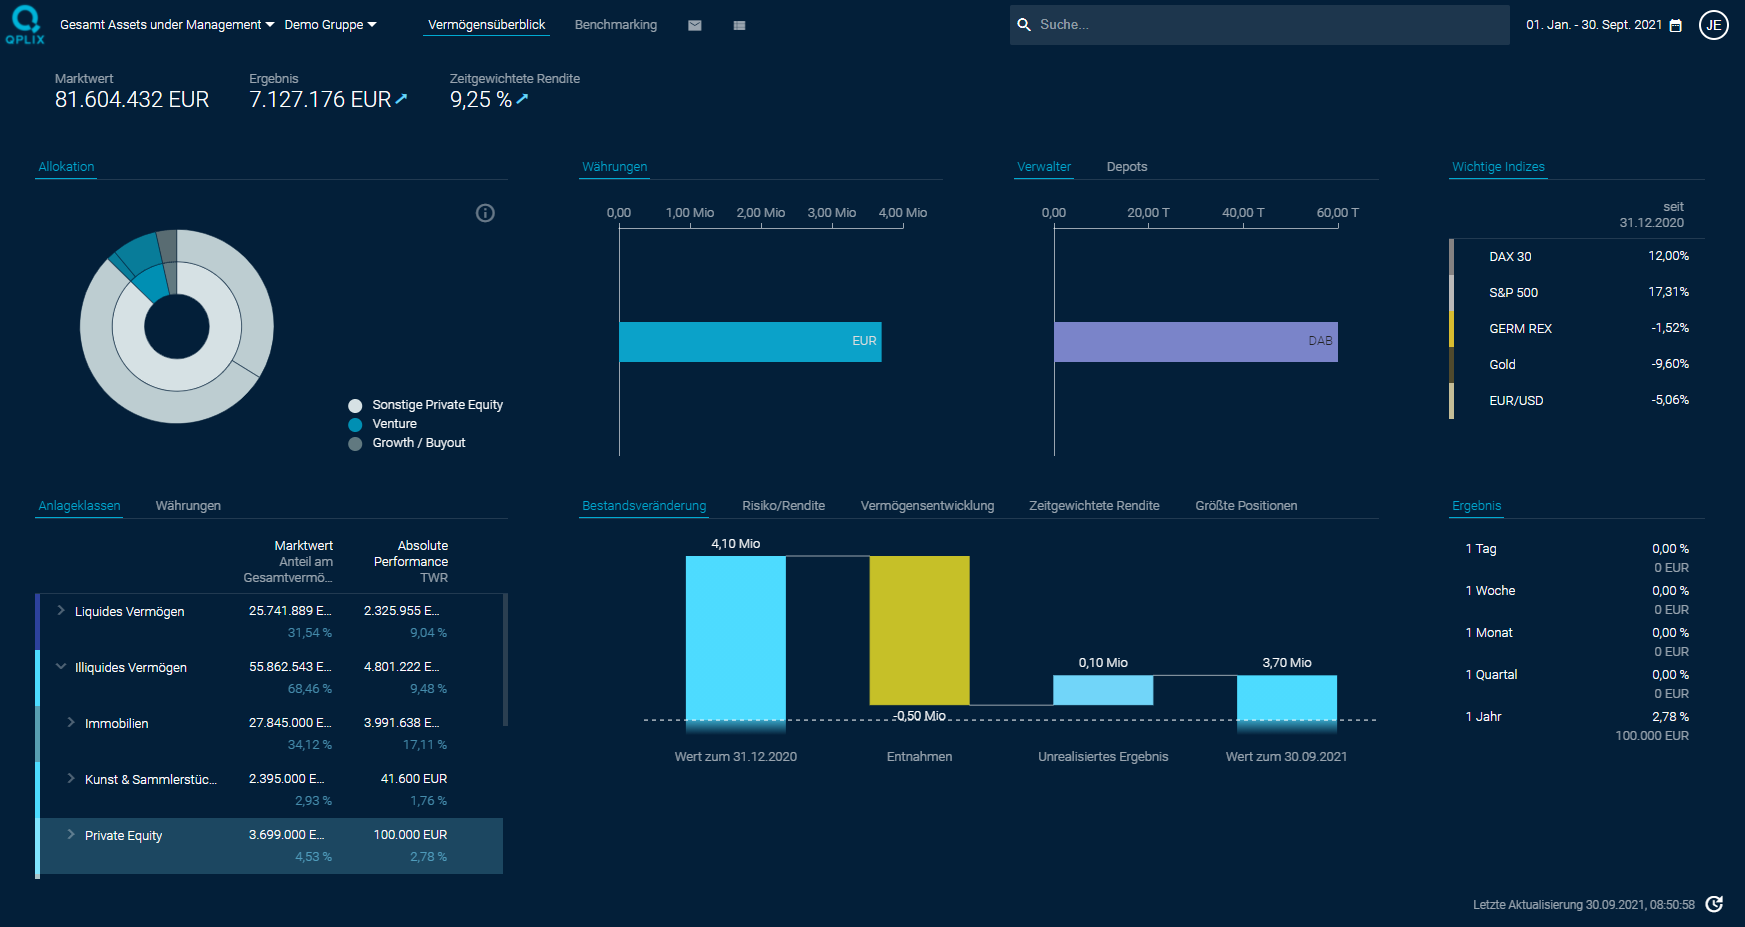Click the 1 Tag result row
The image size is (1745, 927).
pyautogui.click(x=1577, y=558)
